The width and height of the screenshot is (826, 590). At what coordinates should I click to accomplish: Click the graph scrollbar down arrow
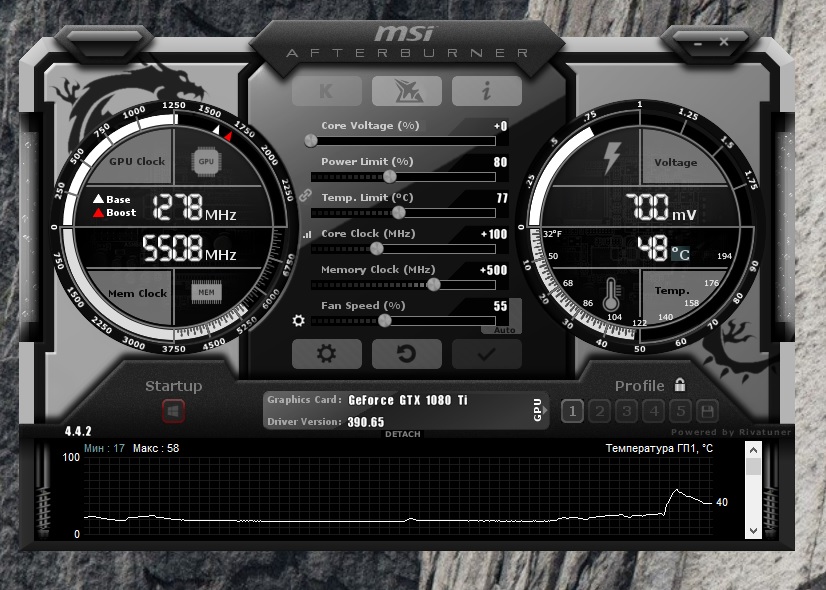tap(753, 530)
